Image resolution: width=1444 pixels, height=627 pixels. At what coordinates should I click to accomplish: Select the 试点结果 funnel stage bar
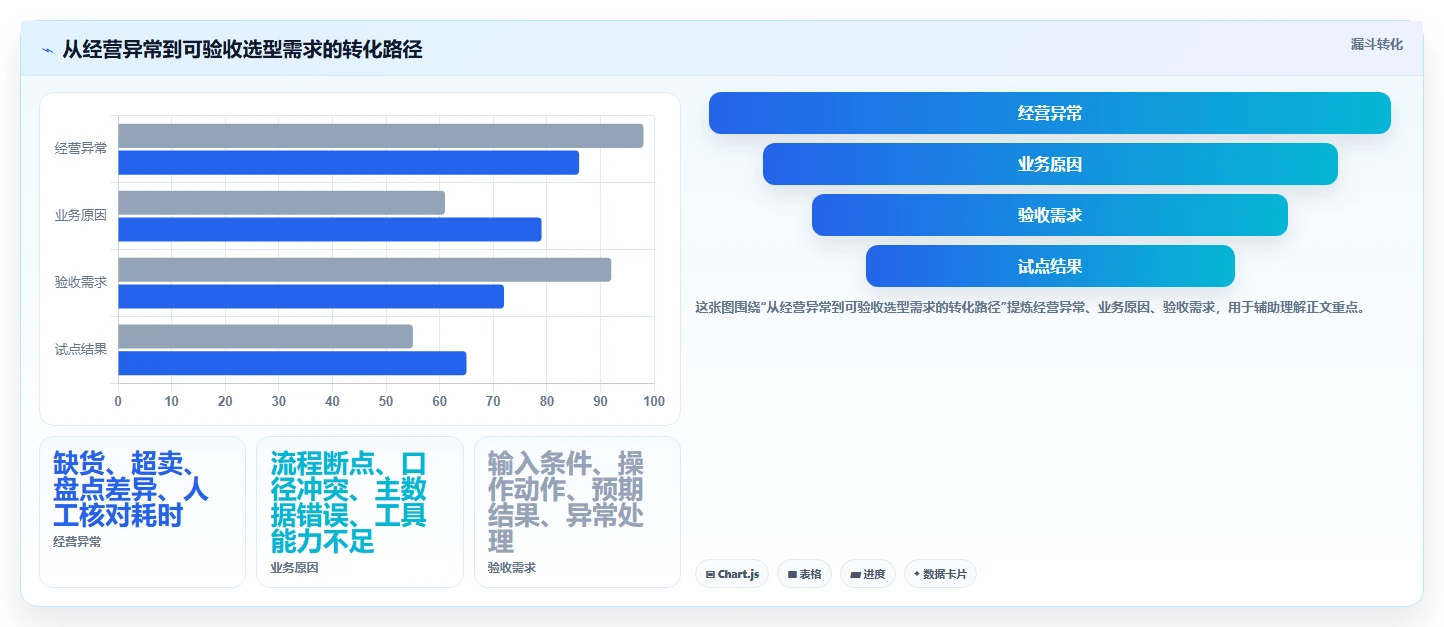pyautogui.click(x=1050, y=266)
